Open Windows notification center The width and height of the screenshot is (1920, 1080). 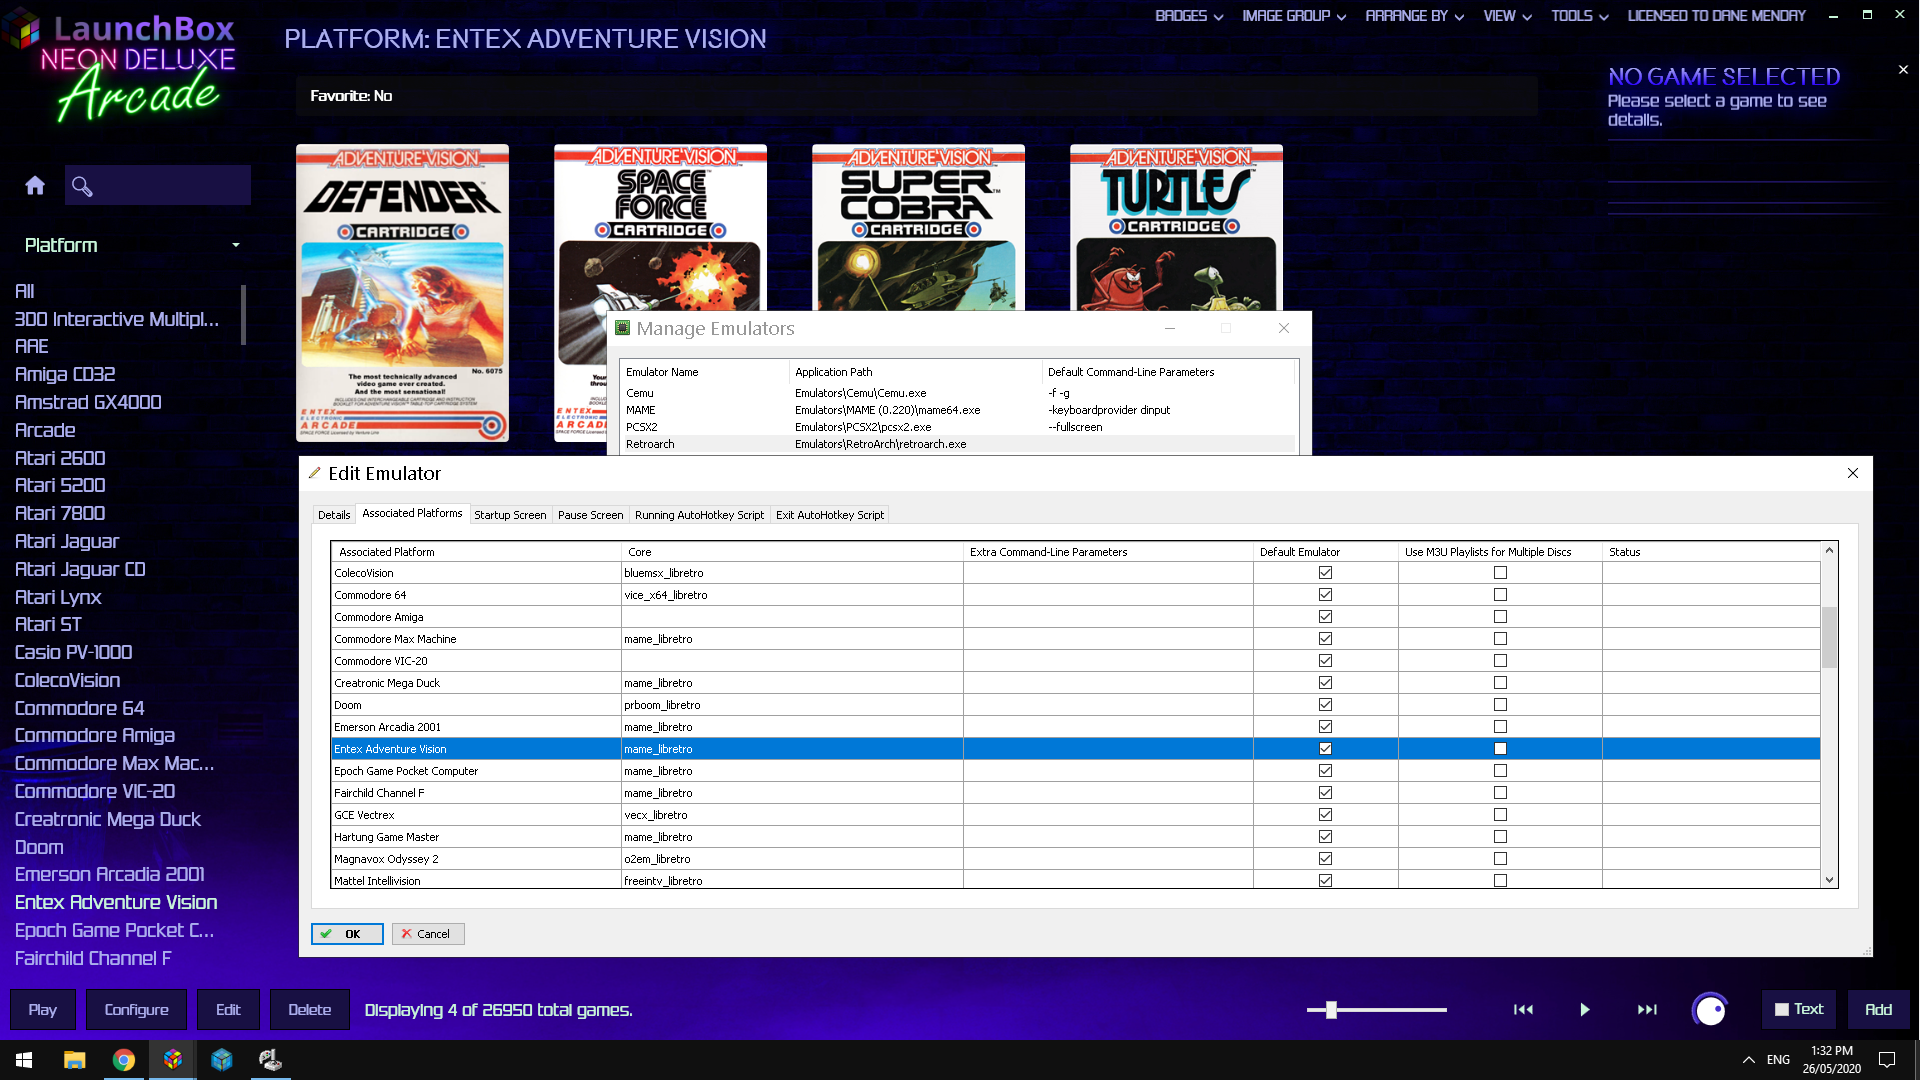pyautogui.click(x=1887, y=1060)
